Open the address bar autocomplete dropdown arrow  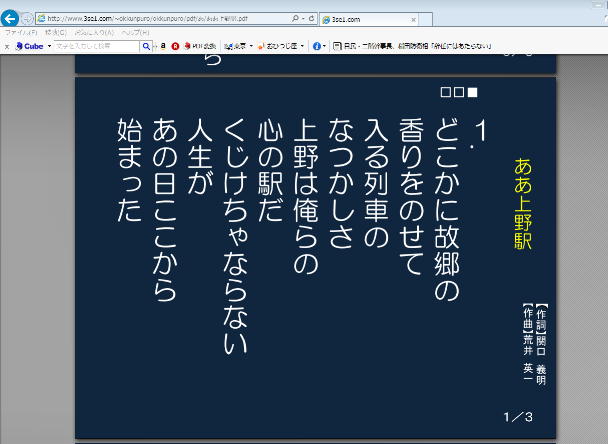tap(303, 19)
